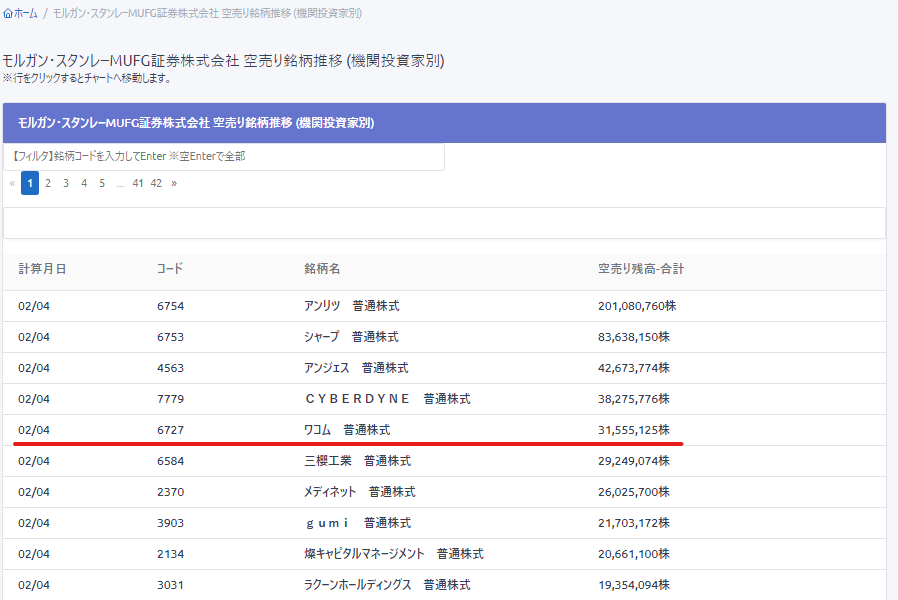Go to pagination page 2

pyautogui.click(x=47, y=183)
